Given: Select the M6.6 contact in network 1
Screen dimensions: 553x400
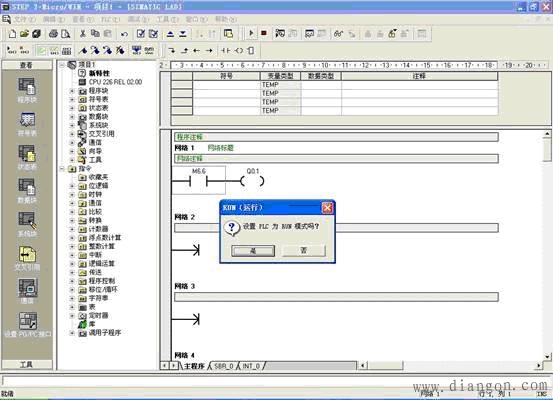Looking at the screenshot, I should click(x=199, y=180).
